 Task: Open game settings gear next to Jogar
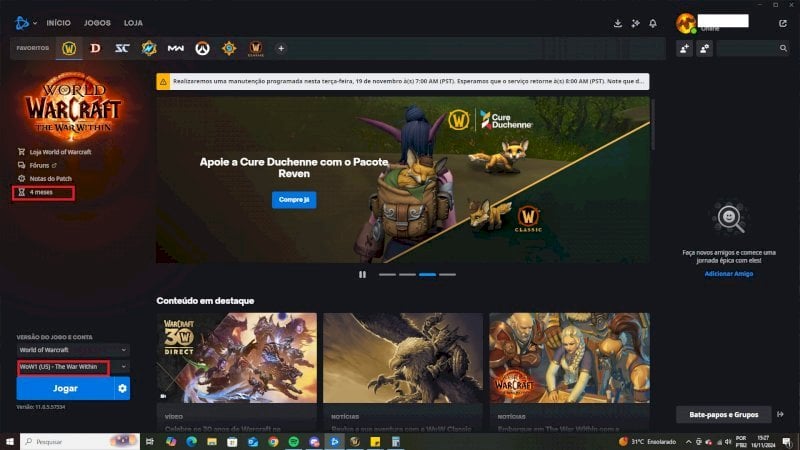[x=122, y=388]
